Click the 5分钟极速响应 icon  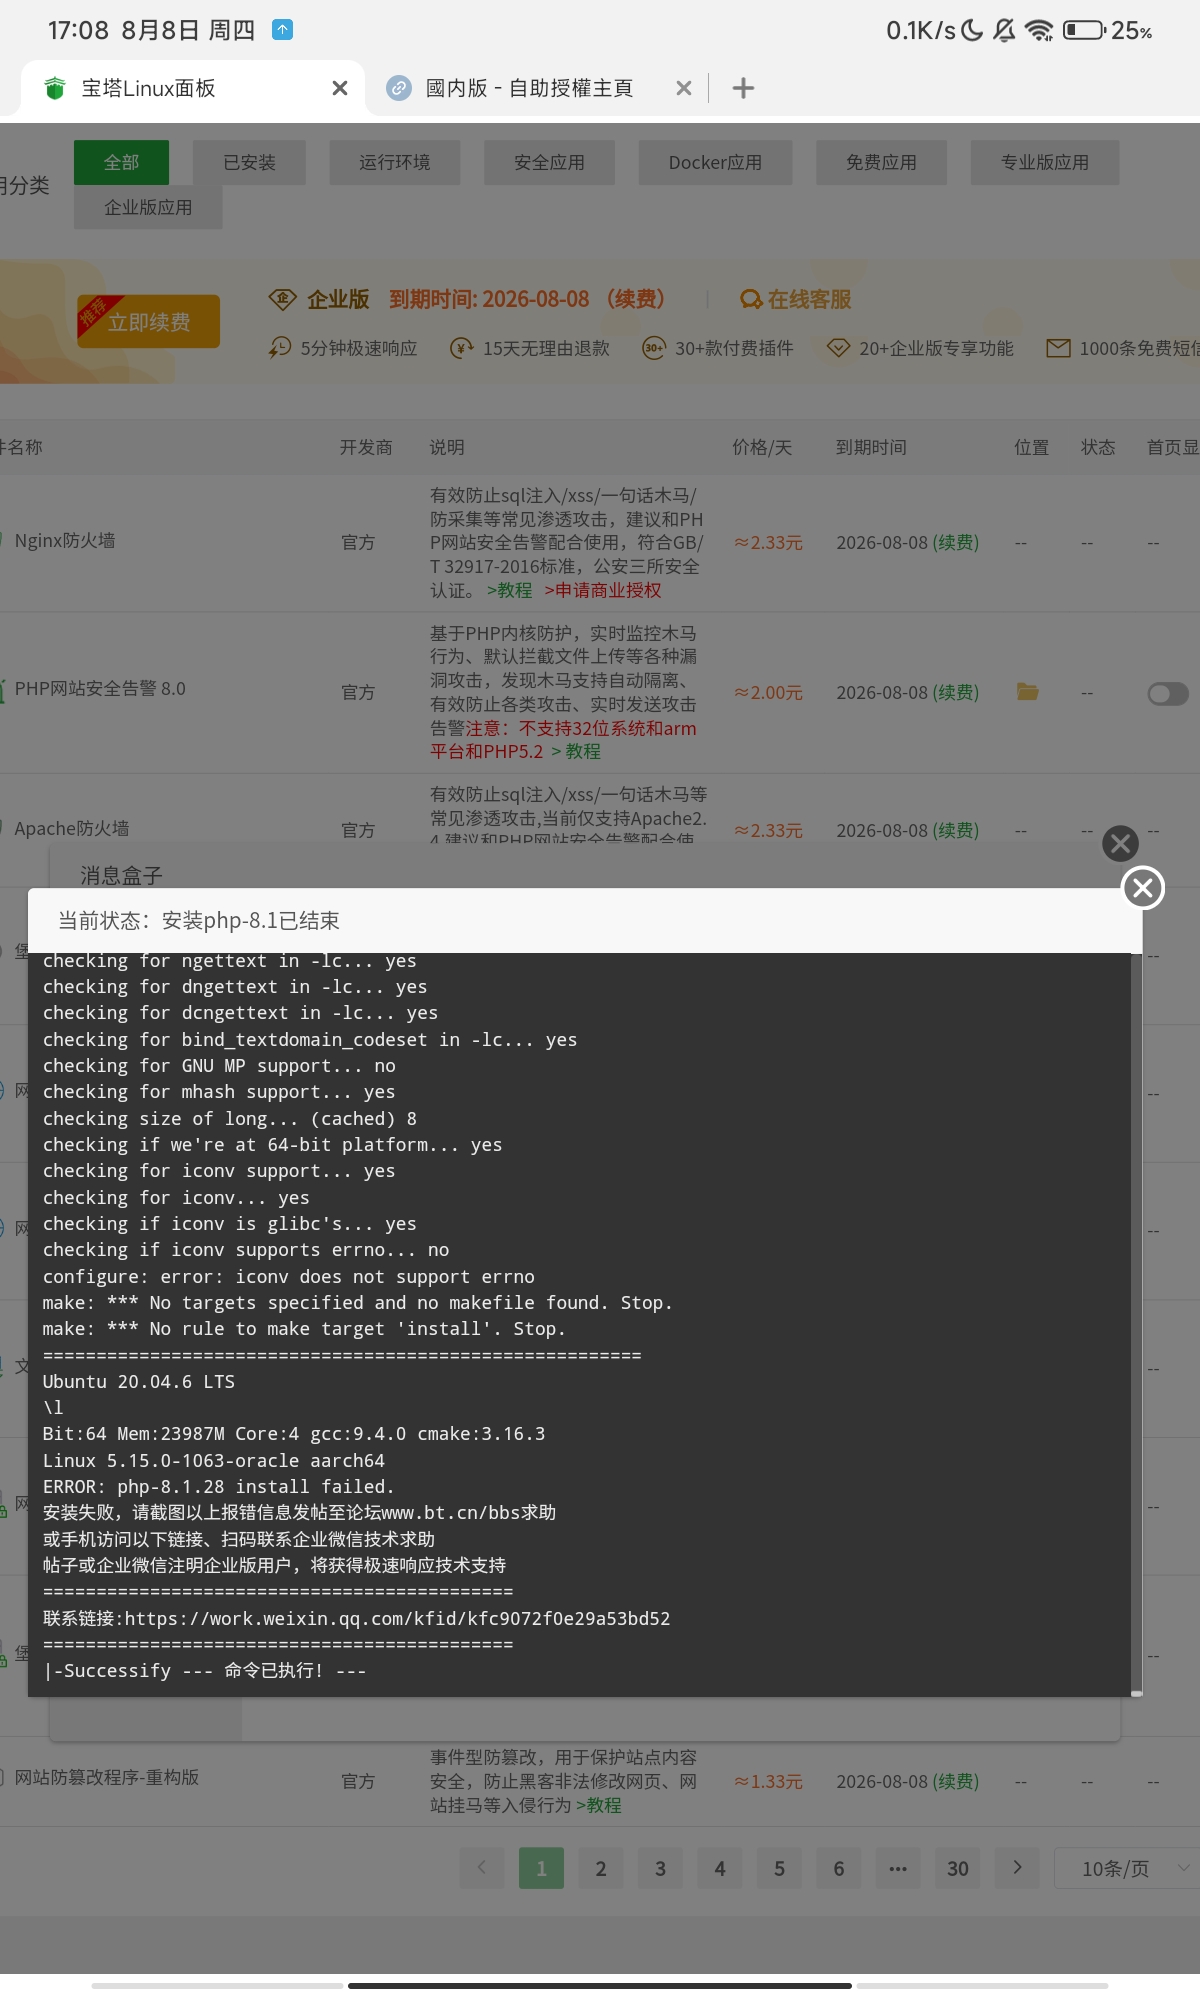click(x=280, y=348)
